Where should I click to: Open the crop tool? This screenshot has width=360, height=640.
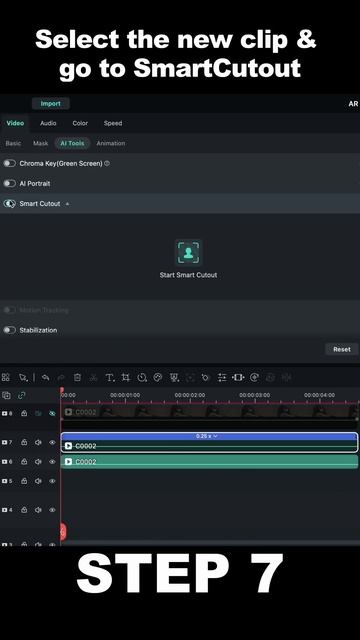126,378
